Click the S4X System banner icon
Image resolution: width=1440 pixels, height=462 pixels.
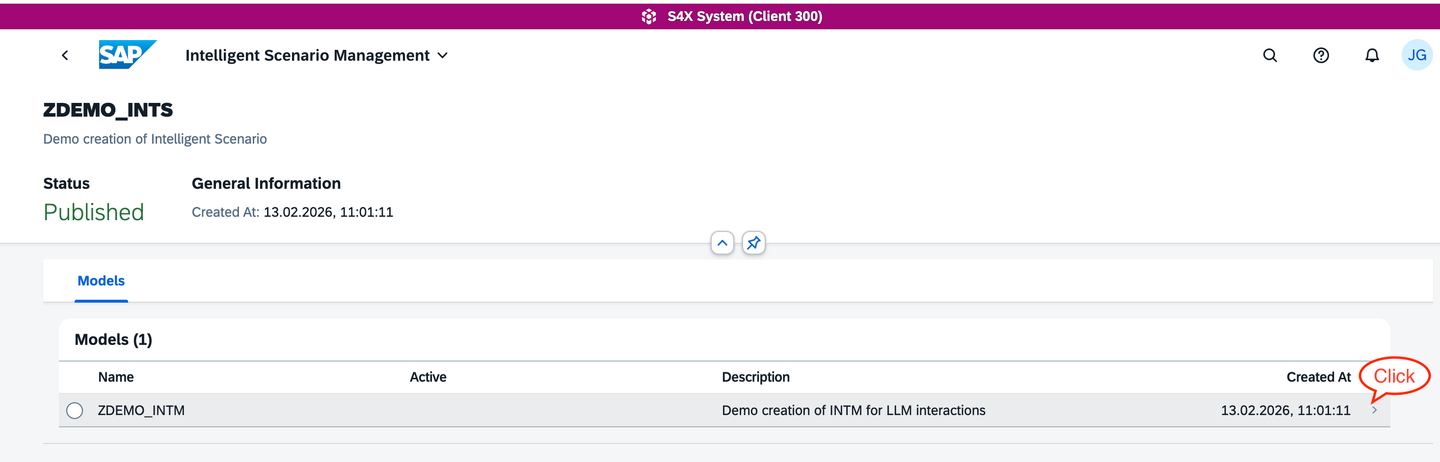[649, 16]
